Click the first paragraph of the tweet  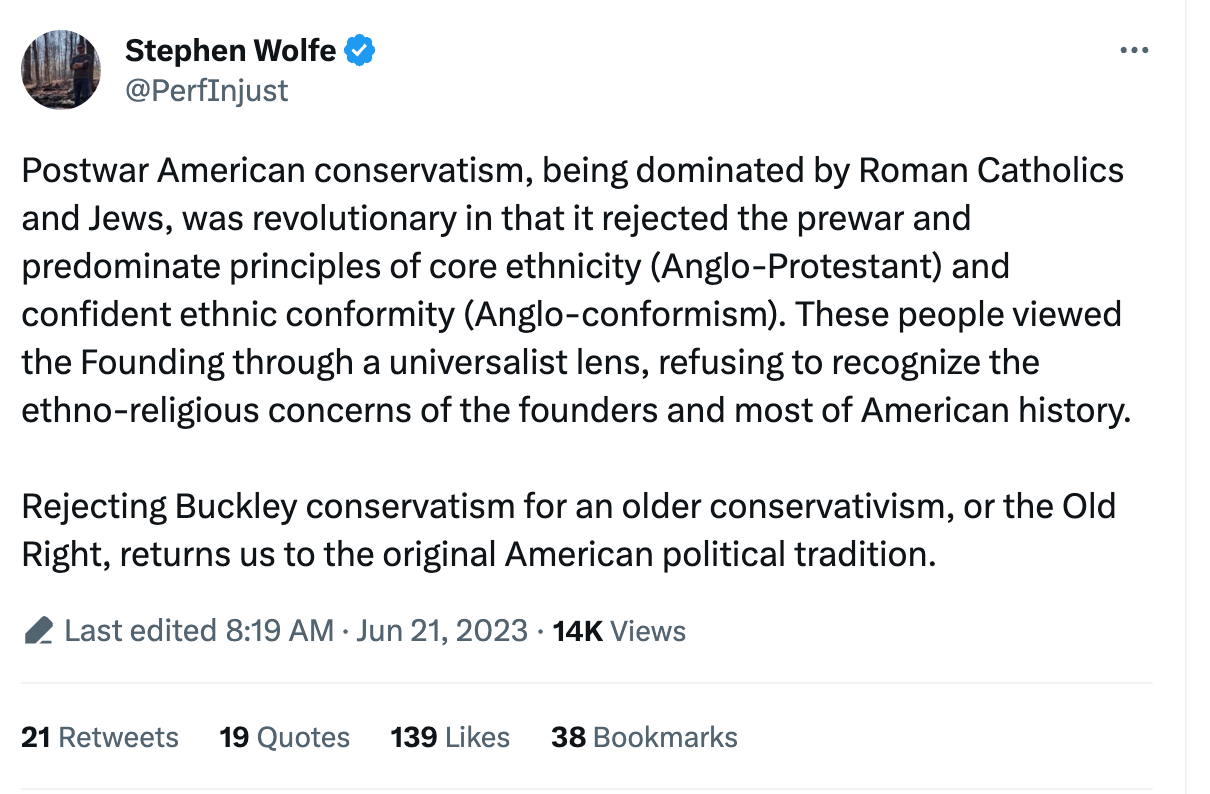pos(576,290)
